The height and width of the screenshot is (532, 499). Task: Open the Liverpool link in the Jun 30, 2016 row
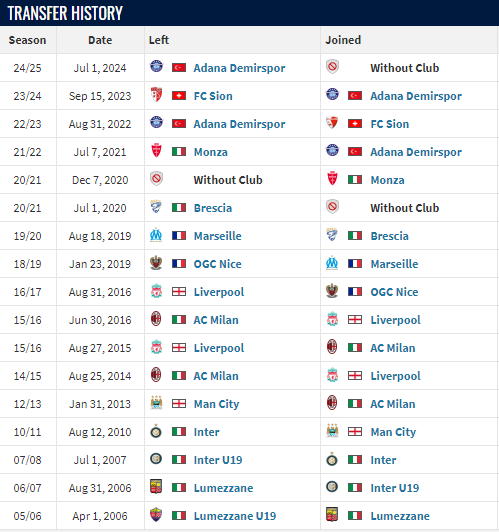pos(396,320)
